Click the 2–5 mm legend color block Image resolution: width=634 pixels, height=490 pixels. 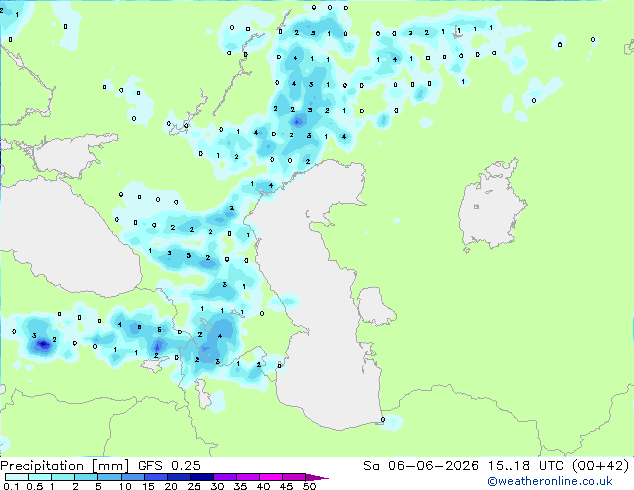86,477
